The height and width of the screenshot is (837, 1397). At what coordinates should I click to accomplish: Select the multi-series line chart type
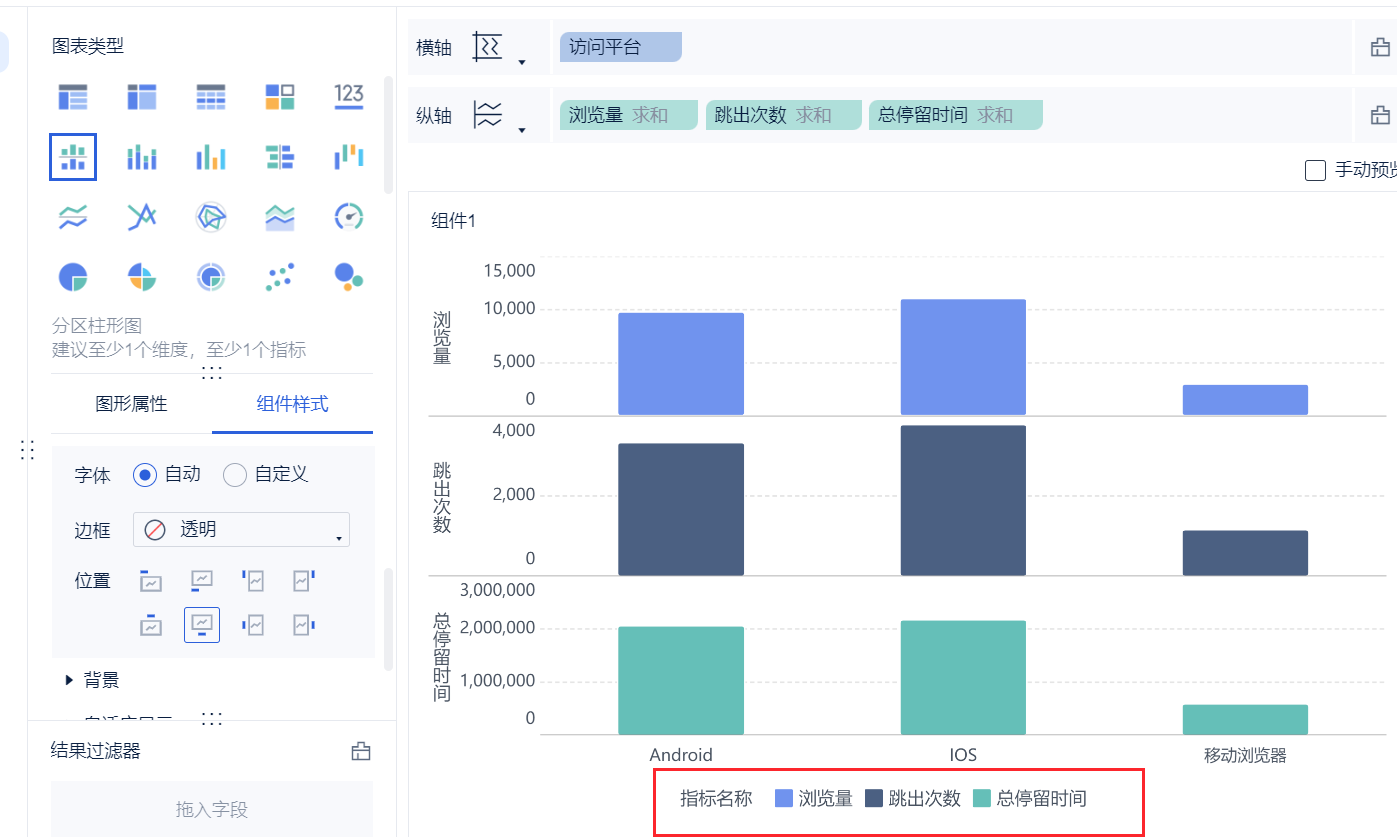[142, 217]
